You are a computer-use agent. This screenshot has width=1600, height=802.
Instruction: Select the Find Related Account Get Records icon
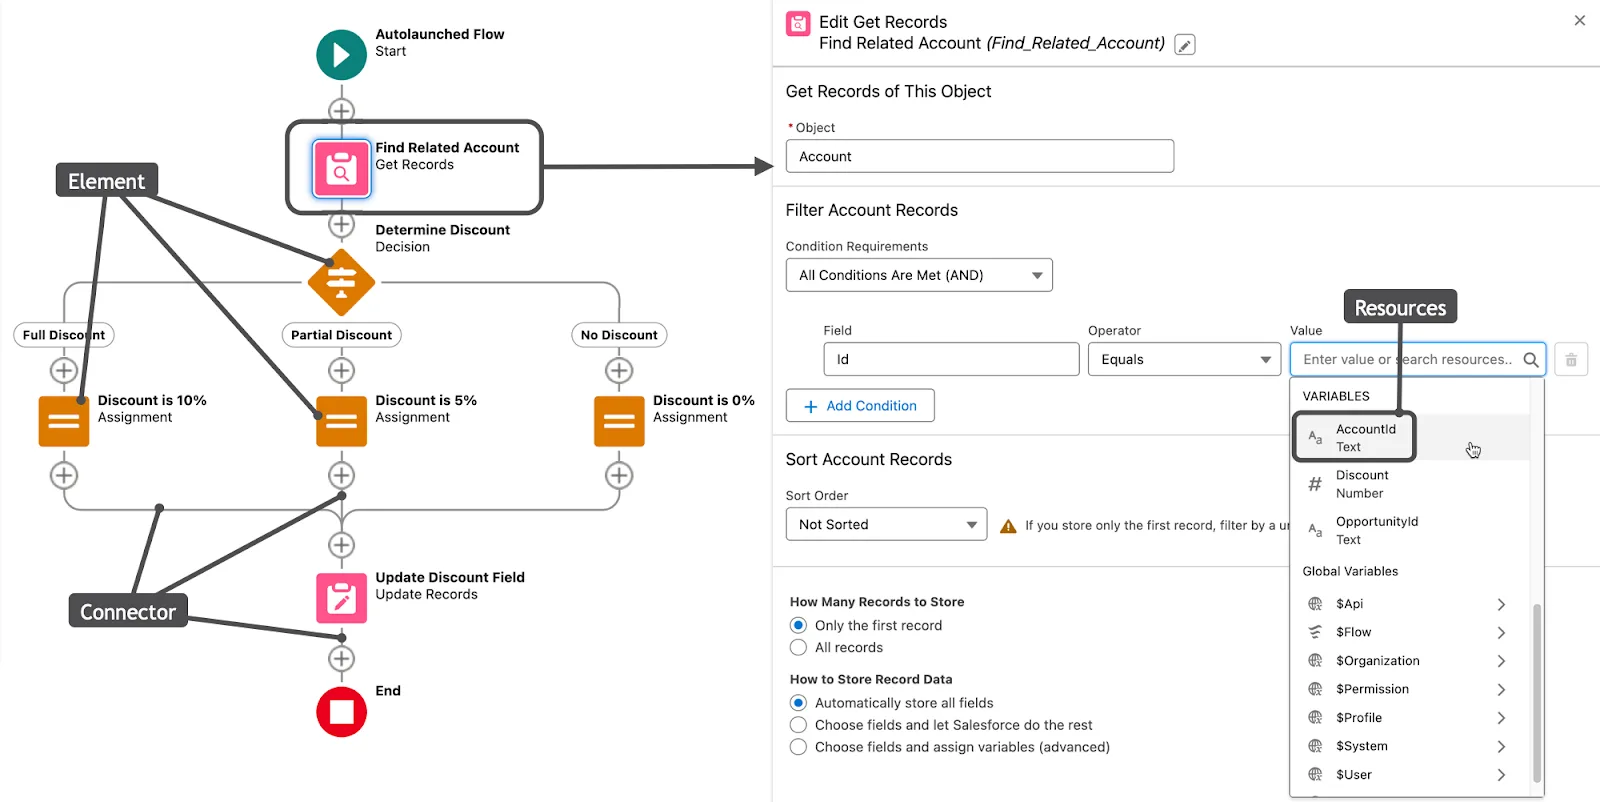tap(341, 168)
